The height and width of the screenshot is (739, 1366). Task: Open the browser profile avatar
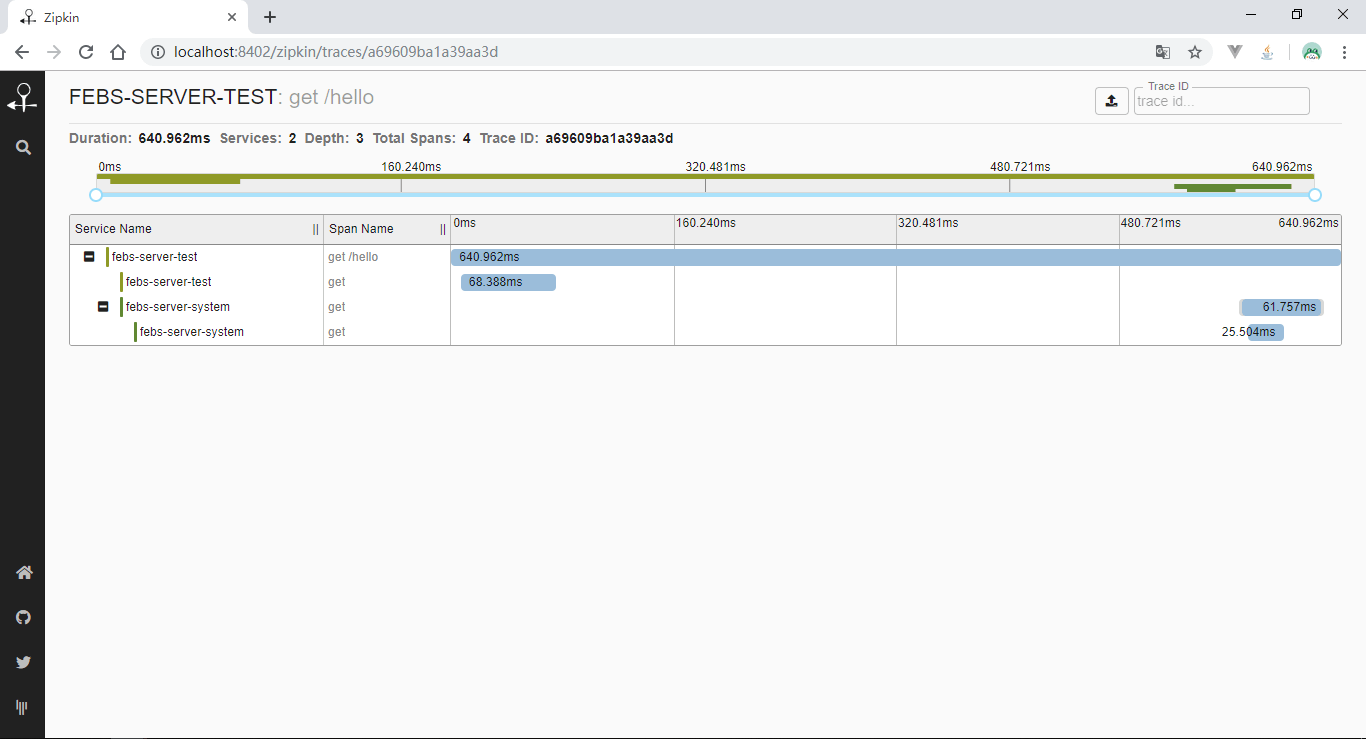pyautogui.click(x=1312, y=52)
